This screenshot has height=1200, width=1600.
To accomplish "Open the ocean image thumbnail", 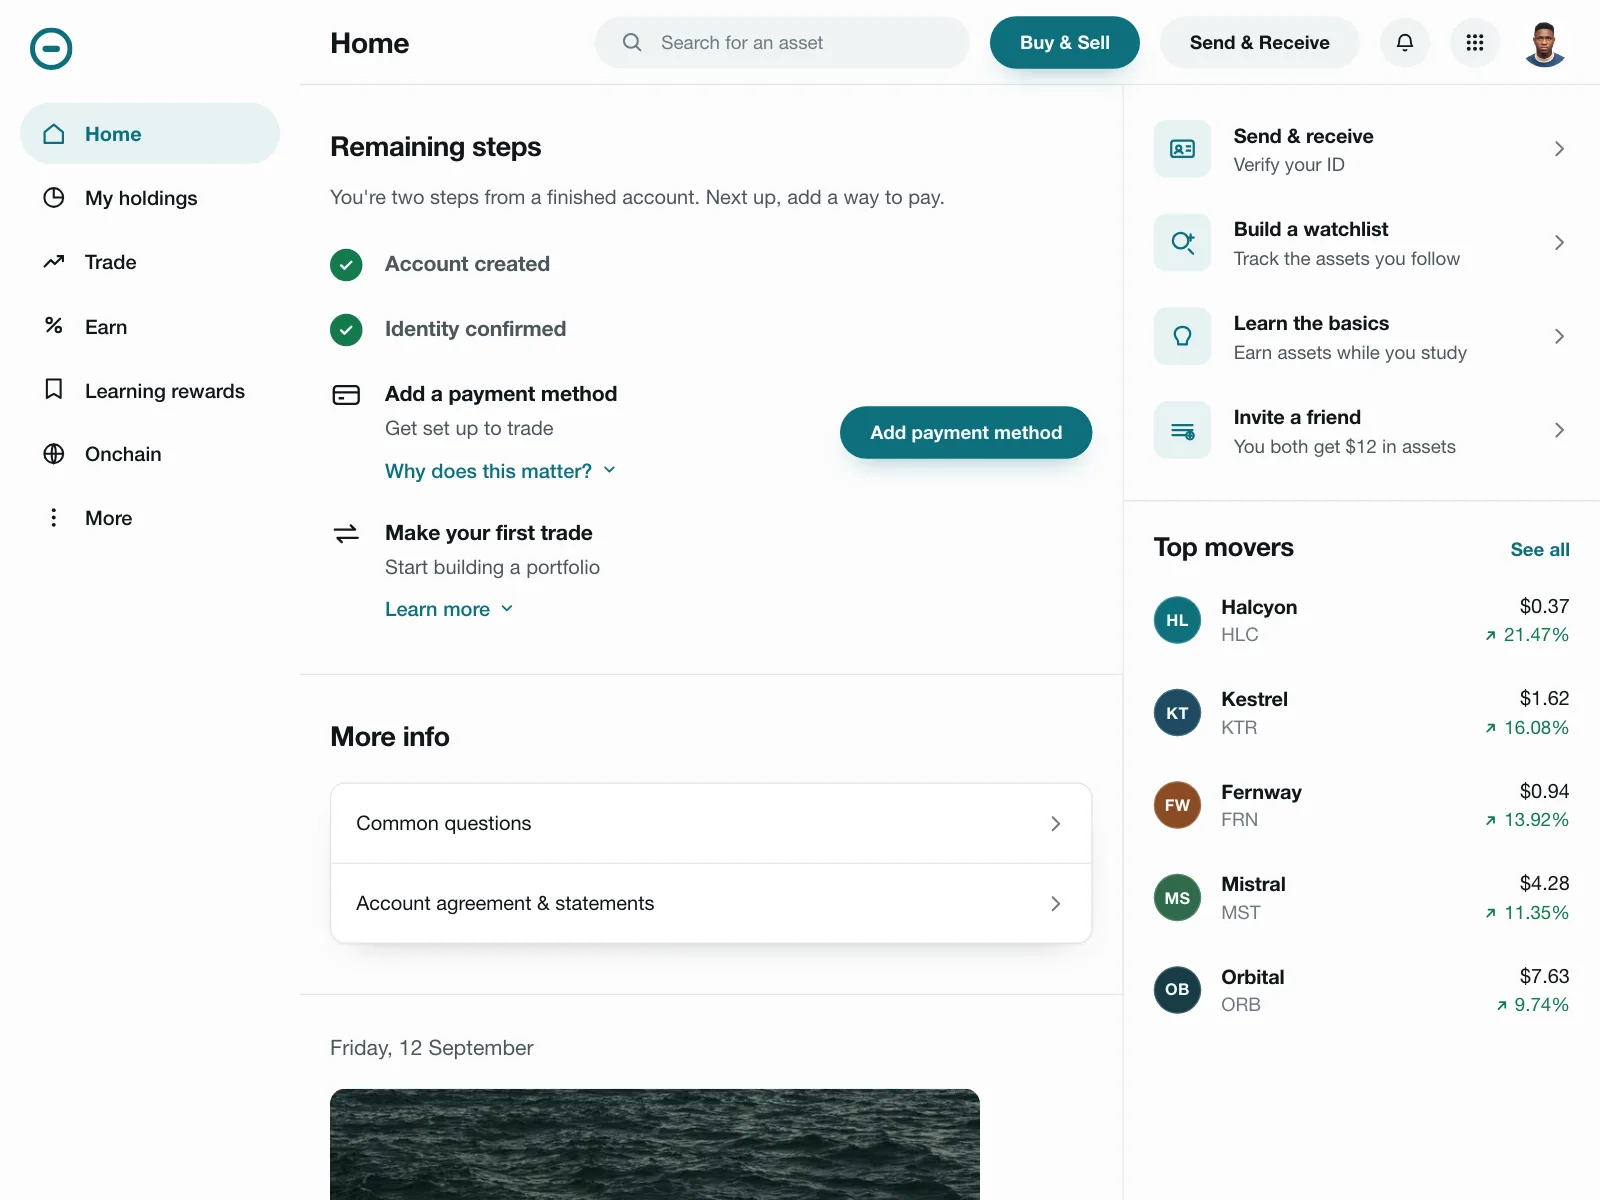I will (x=655, y=1145).
